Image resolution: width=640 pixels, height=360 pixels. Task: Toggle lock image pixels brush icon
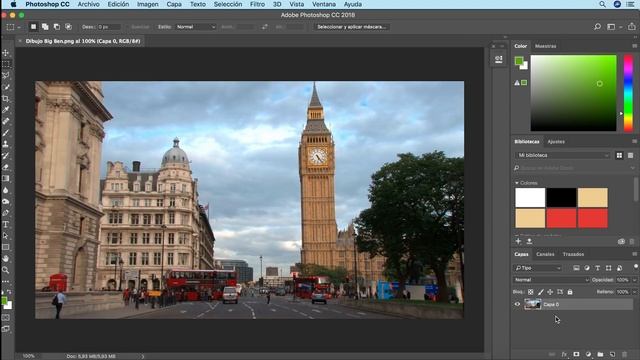point(540,292)
